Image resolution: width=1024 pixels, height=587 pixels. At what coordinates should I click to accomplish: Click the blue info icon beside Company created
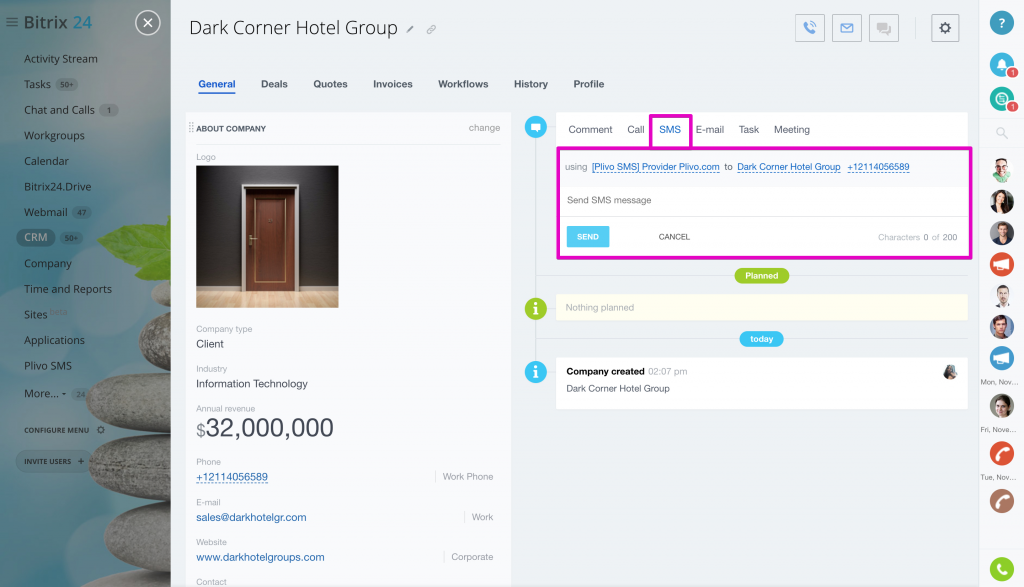pyautogui.click(x=536, y=372)
